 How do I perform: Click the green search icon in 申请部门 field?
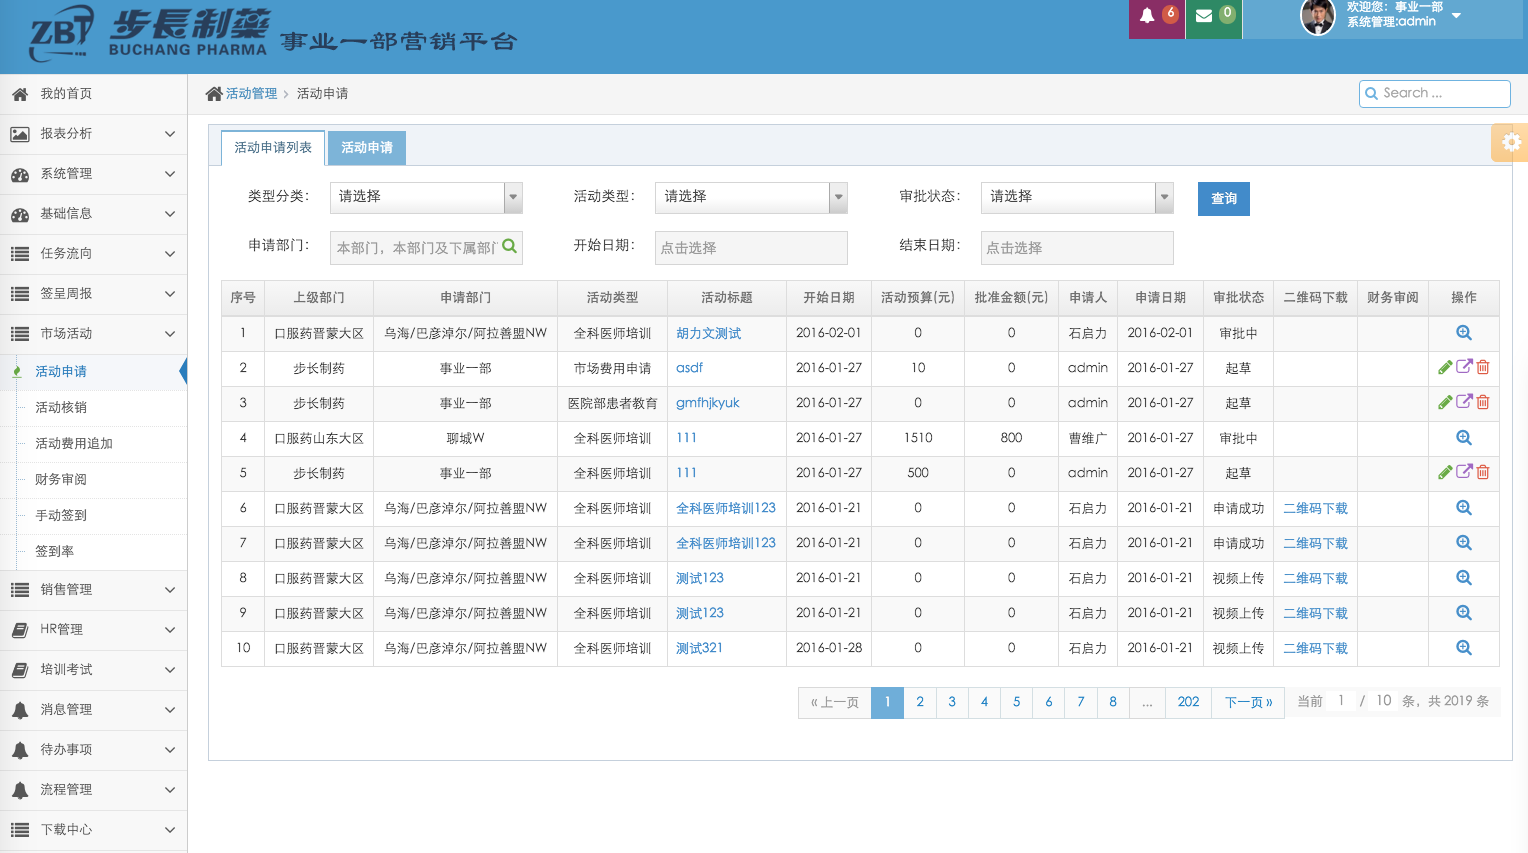[509, 246]
